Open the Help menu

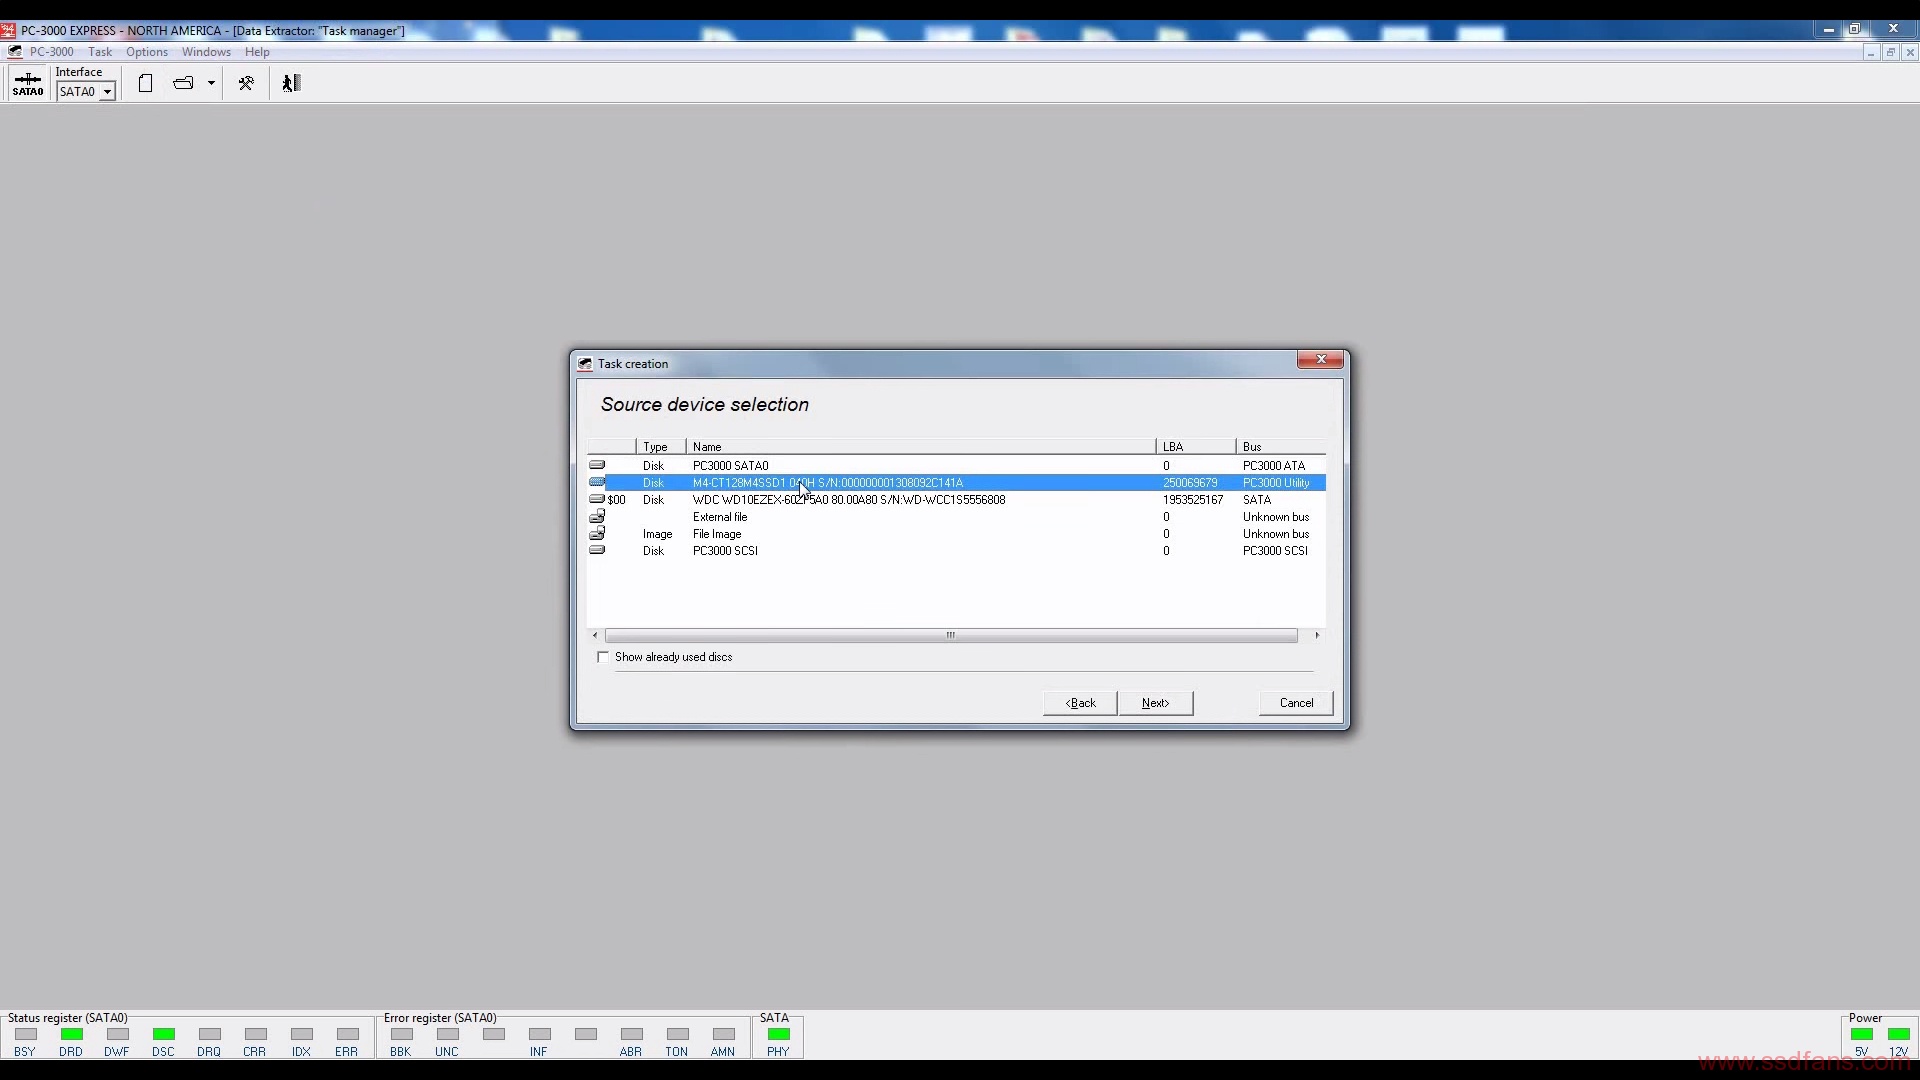[x=257, y=52]
